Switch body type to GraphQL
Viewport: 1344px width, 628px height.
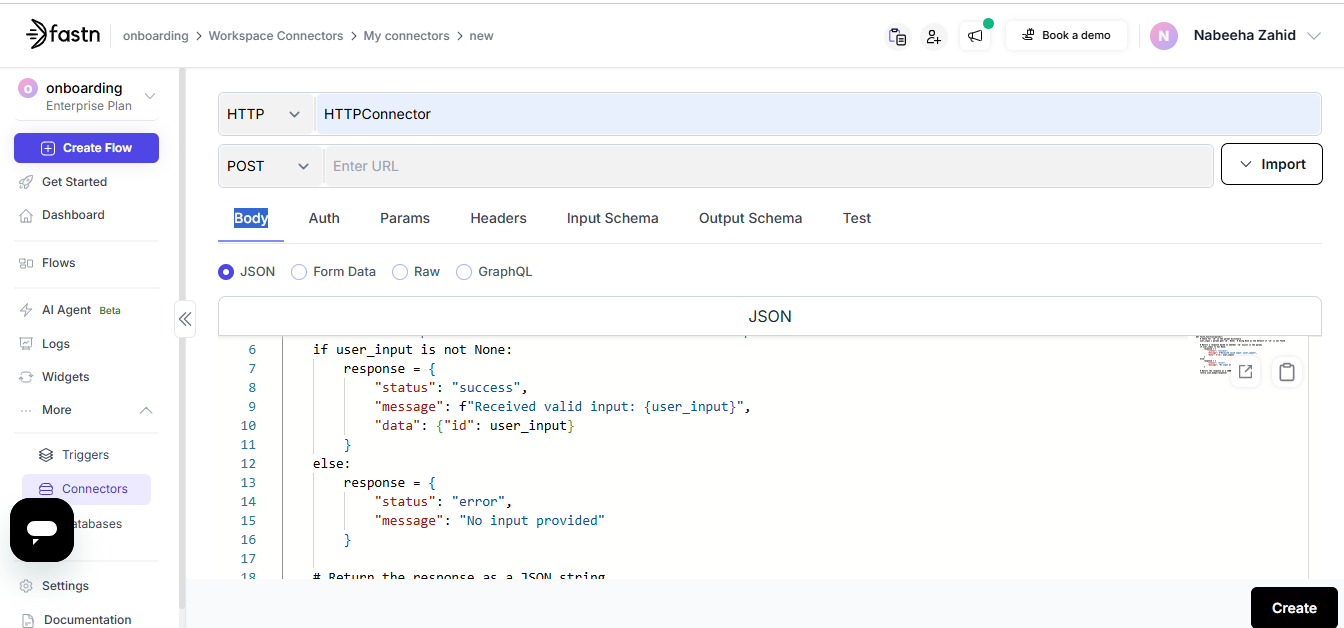[x=494, y=271]
